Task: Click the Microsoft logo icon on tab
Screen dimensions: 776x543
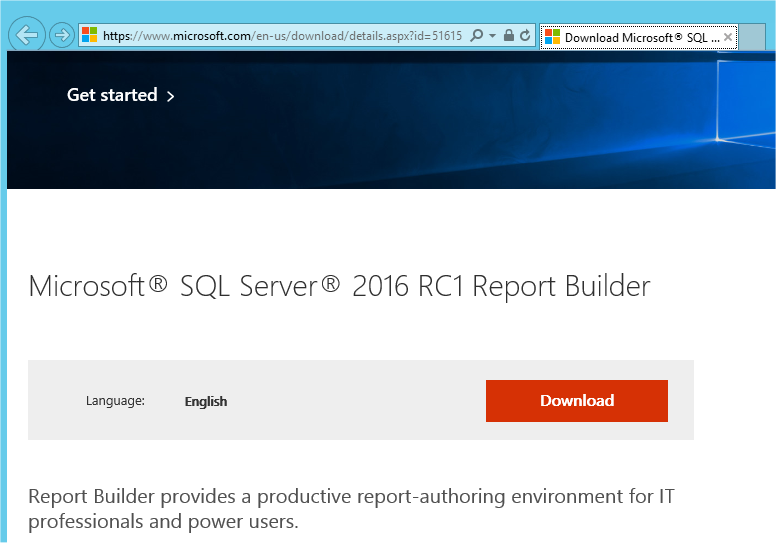Action: (552, 37)
